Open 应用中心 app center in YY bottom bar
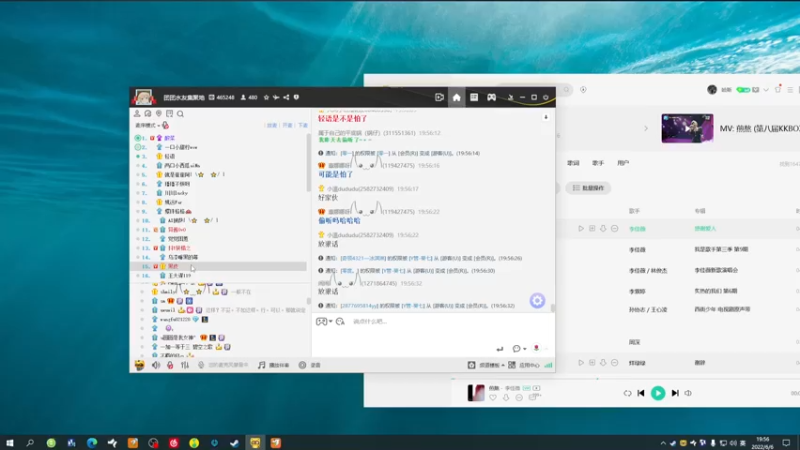Screen dimensions: 800x450 pyautogui.click(x=524, y=365)
